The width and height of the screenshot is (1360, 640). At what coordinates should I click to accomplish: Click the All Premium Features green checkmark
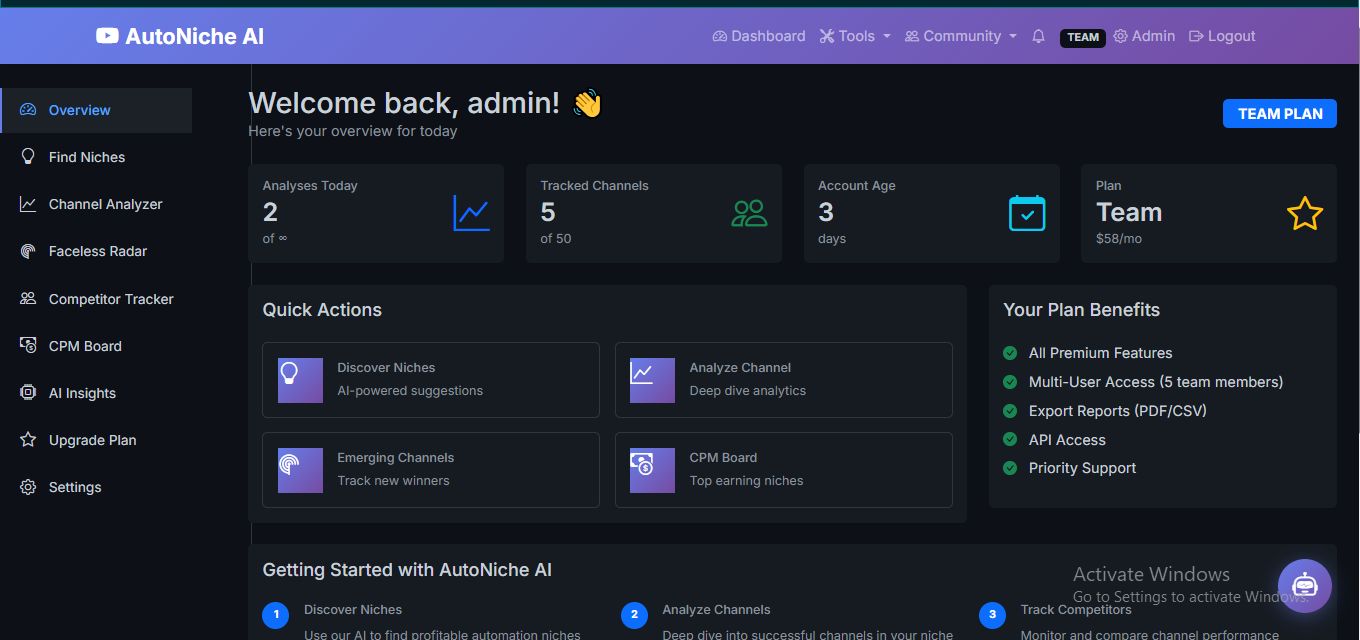tap(1010, 353)
